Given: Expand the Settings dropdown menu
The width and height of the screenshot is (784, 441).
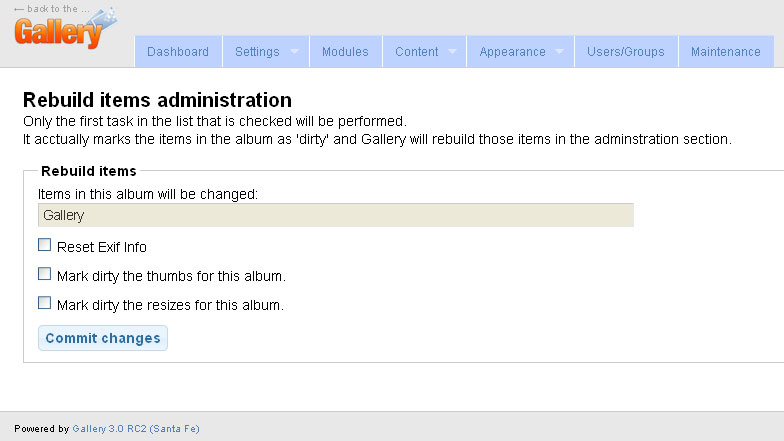Looking at the screenshot, I should [266, 52].
